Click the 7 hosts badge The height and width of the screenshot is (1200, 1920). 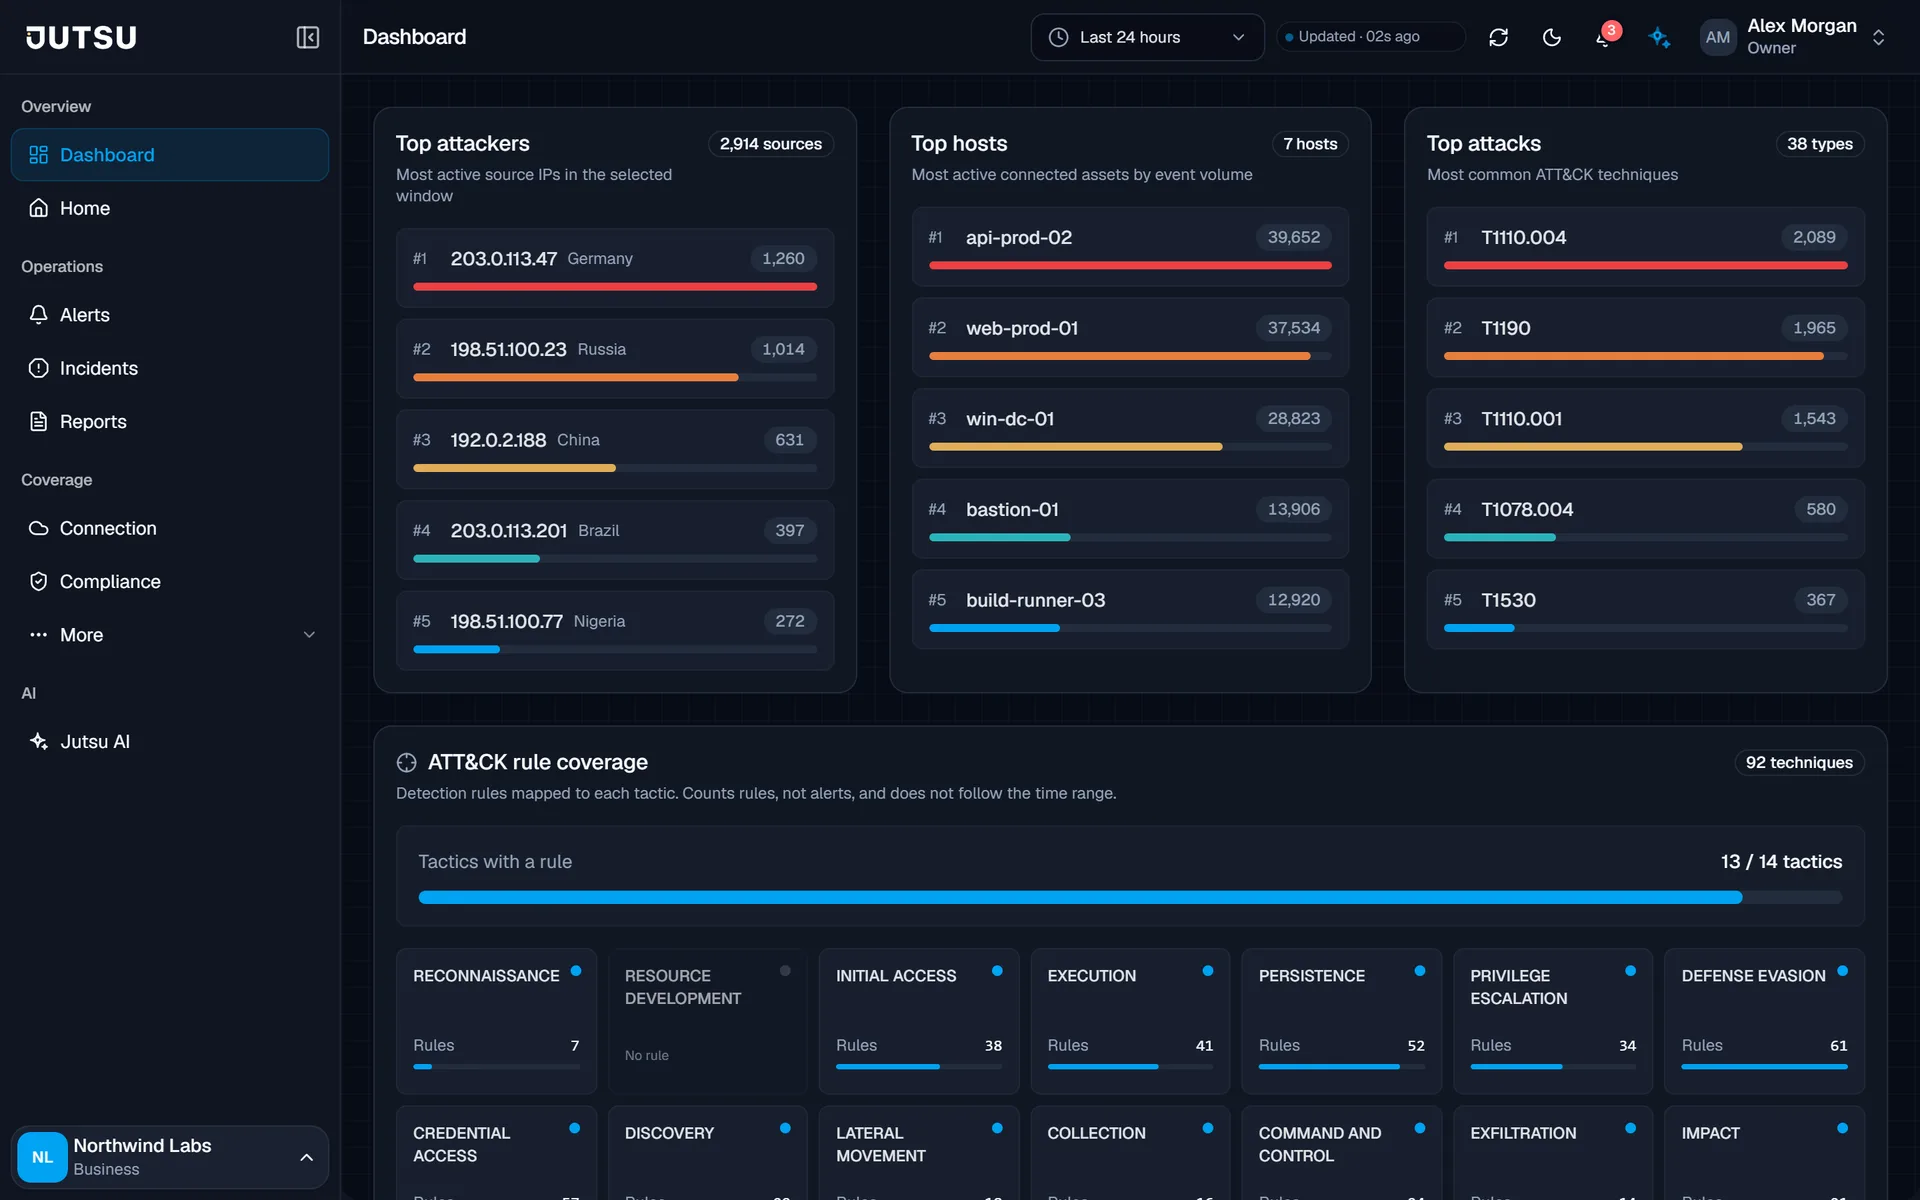click(1310, 144)
